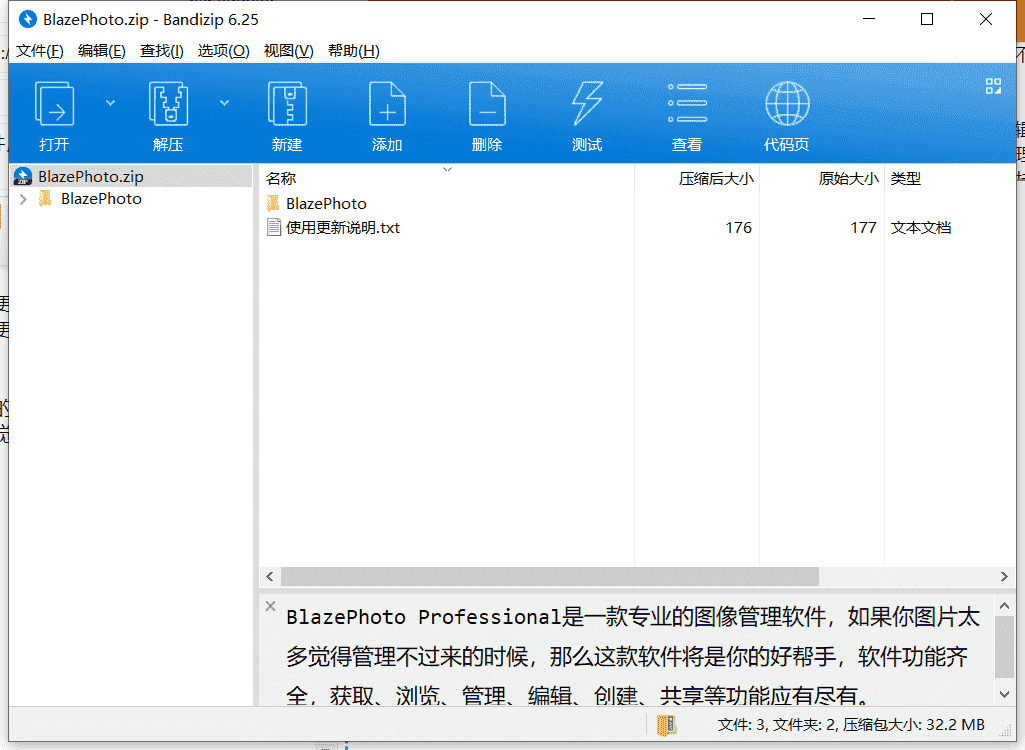
Task: Click the folder icon of BlazePhoto list row
Action: [273, 203]
